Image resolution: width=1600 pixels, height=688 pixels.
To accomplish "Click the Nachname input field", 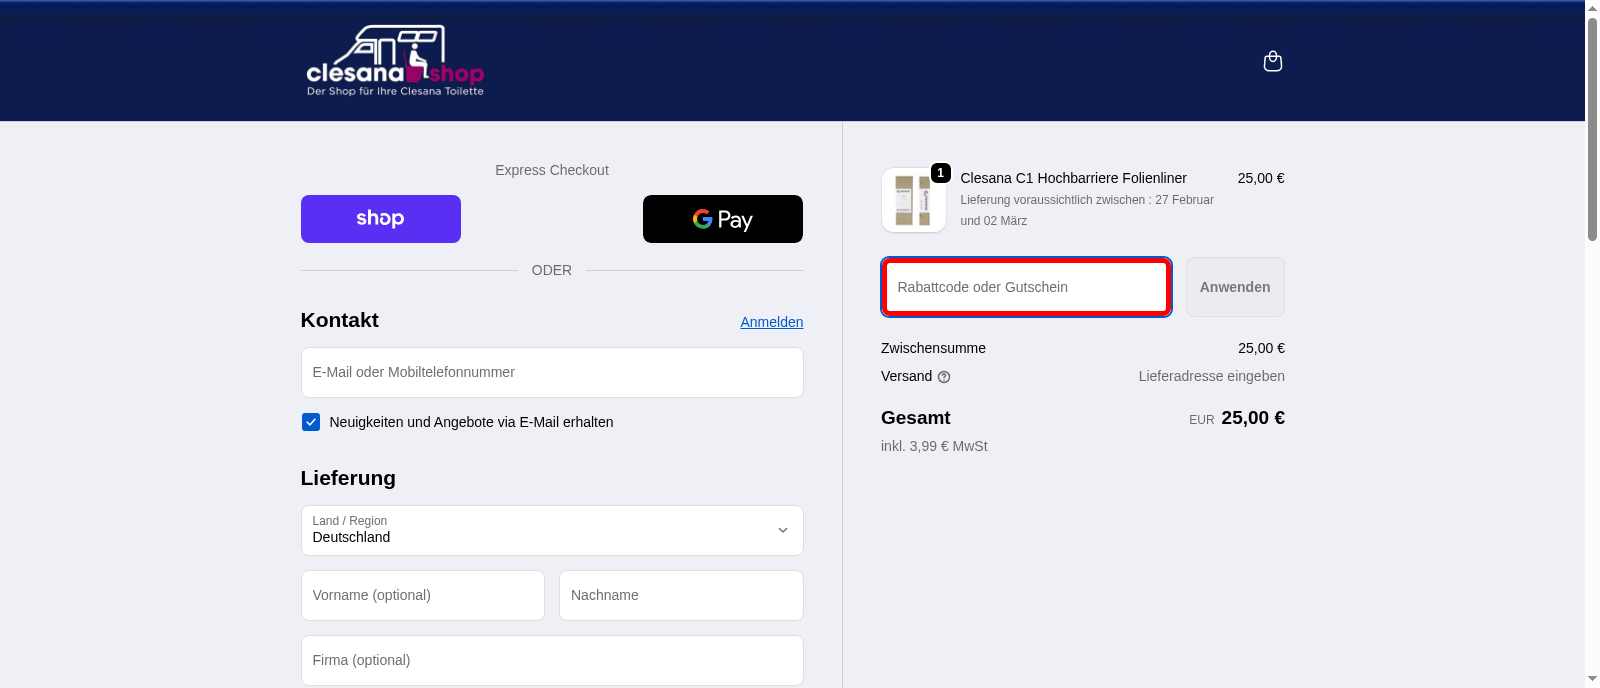I will click(681, 595).
